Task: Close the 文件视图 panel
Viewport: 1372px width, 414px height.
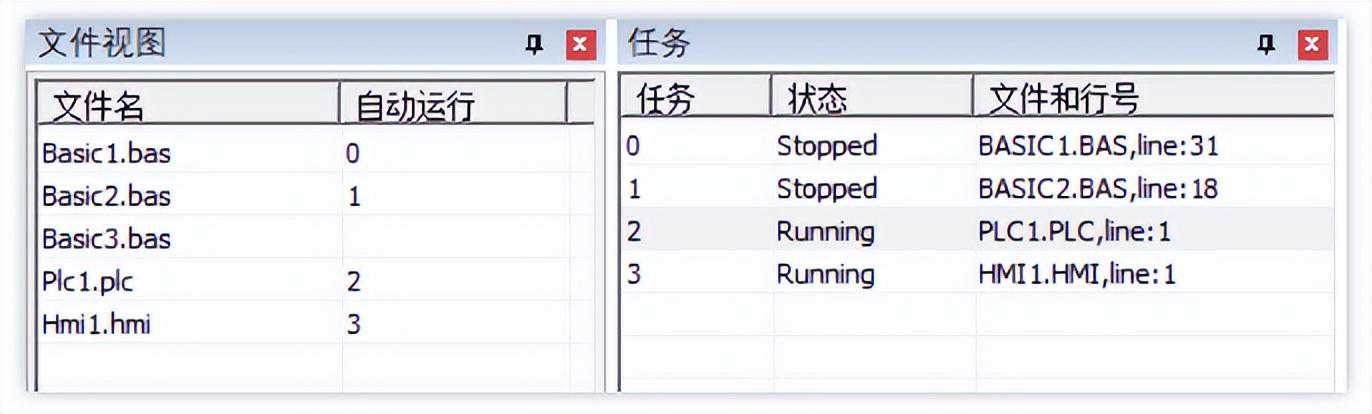Action: (580, 45)
